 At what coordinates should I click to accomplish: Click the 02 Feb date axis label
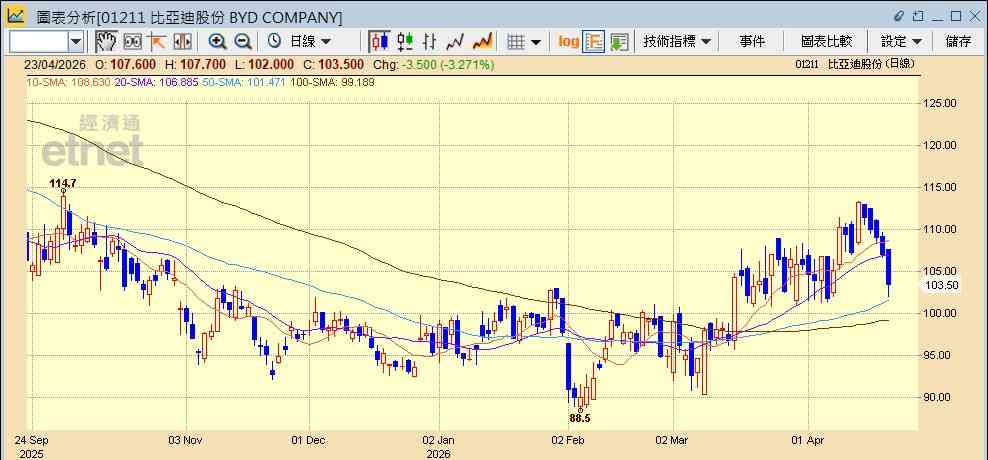568,440
